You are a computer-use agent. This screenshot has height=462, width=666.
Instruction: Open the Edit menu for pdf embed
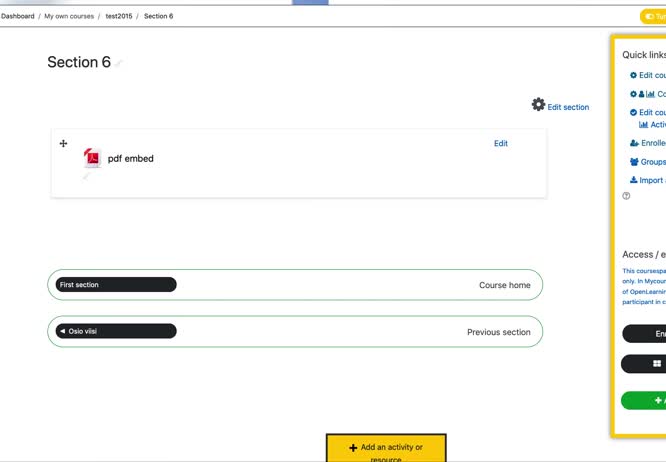pos(501,144)
